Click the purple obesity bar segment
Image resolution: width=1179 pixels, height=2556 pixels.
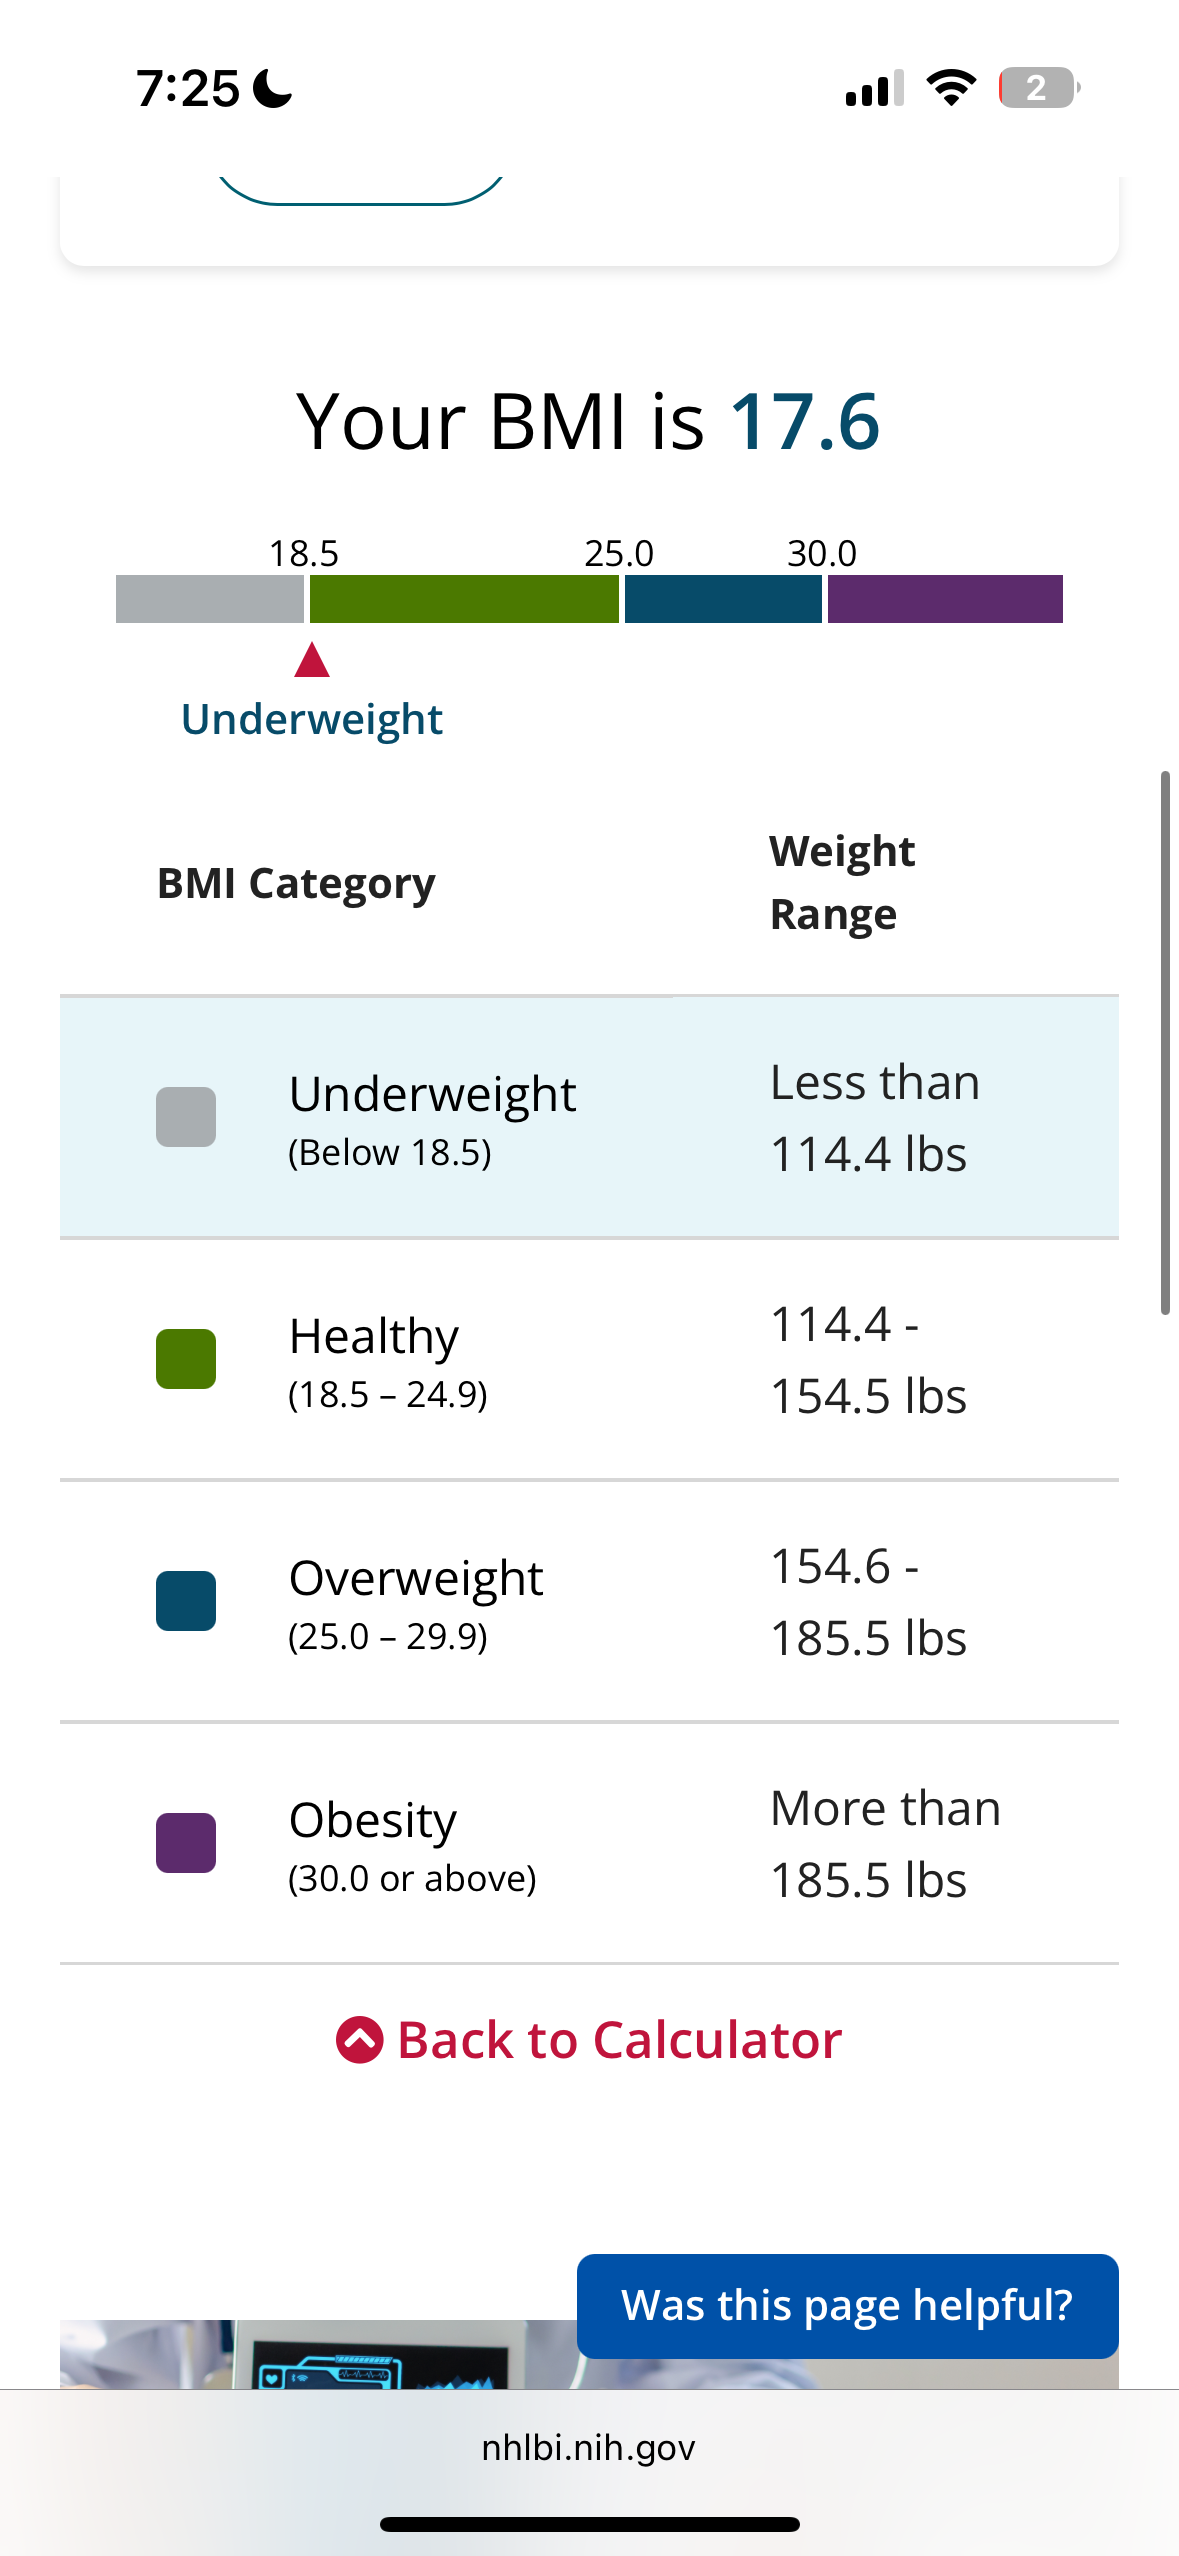[945, 599]
